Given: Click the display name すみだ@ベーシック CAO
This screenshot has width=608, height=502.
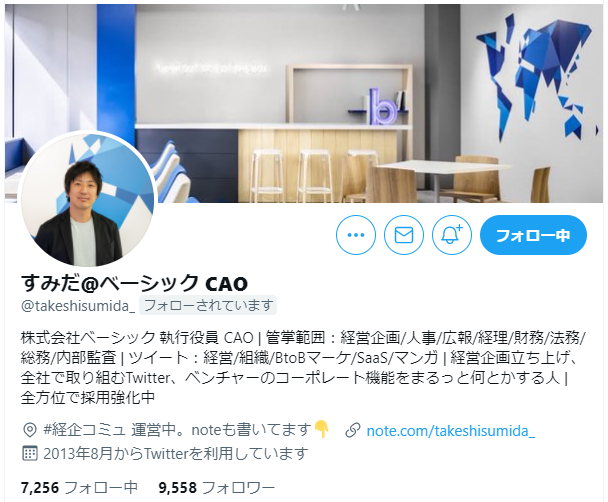Looking at the screenshot, I should tap(134, 283).
